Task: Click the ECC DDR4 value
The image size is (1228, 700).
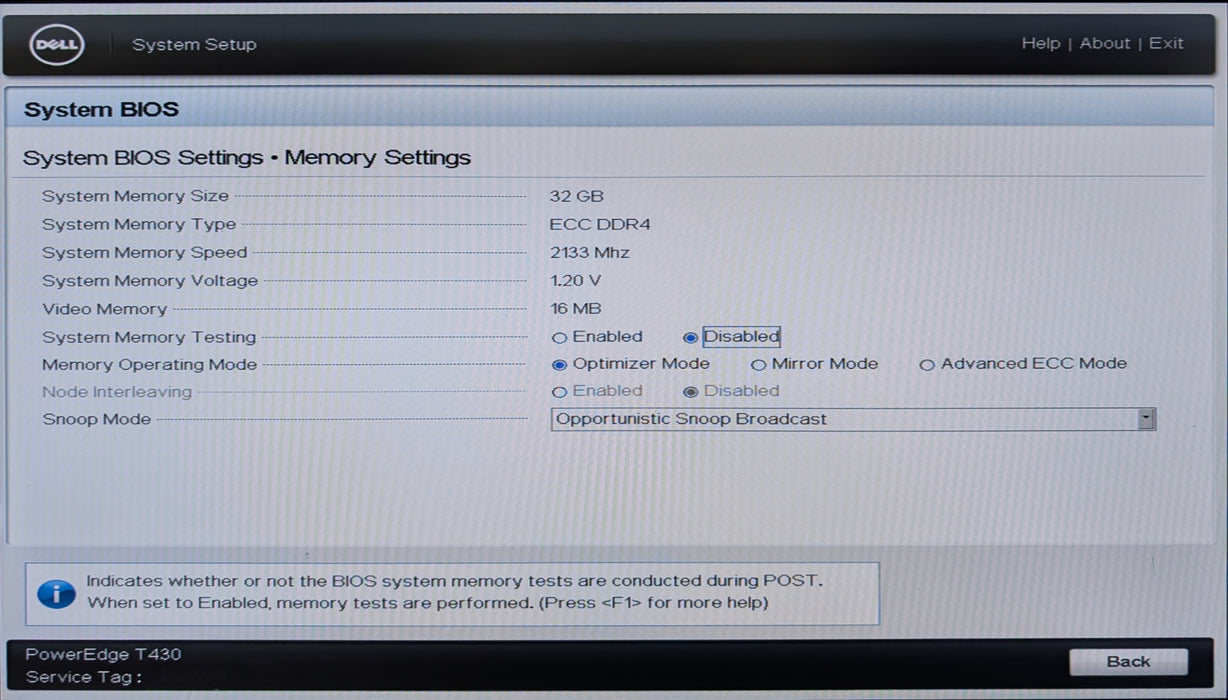Action: 600,224
